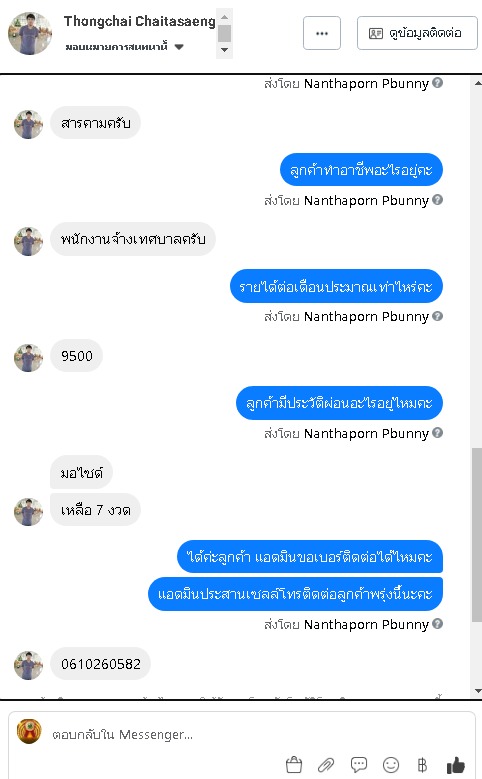Open the emoji smiley picker
This screenshot has height=779, width=482.
[391, 765]
